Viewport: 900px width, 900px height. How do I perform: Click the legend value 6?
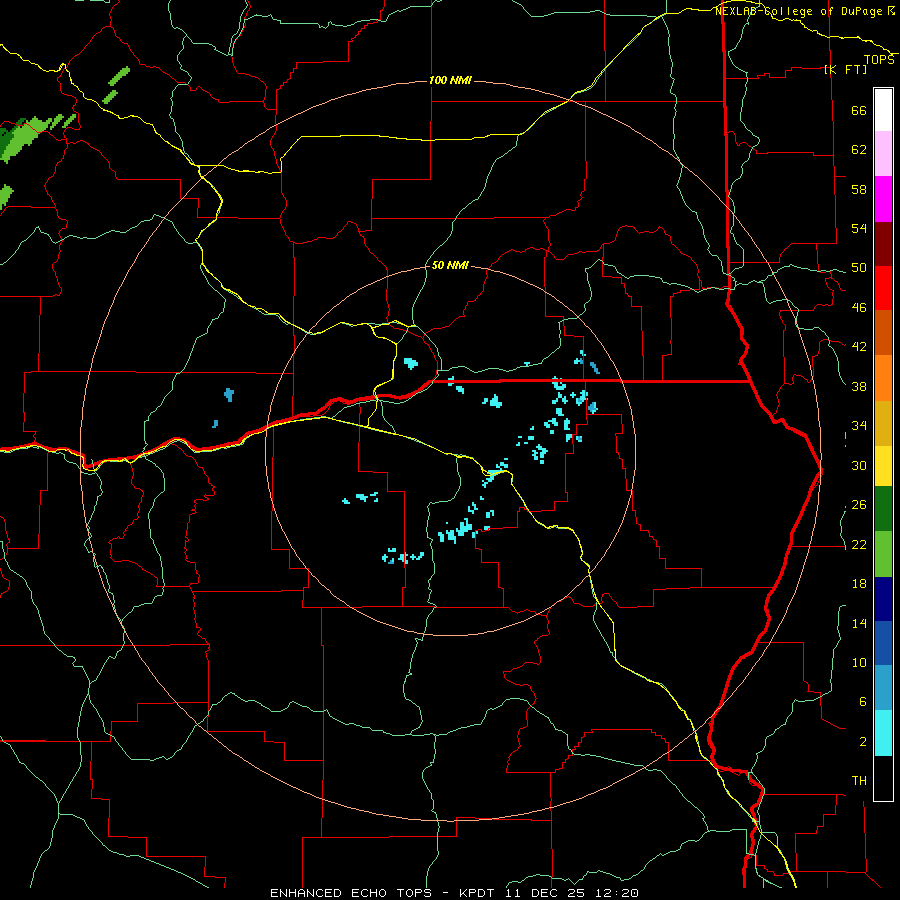[862, 702]
